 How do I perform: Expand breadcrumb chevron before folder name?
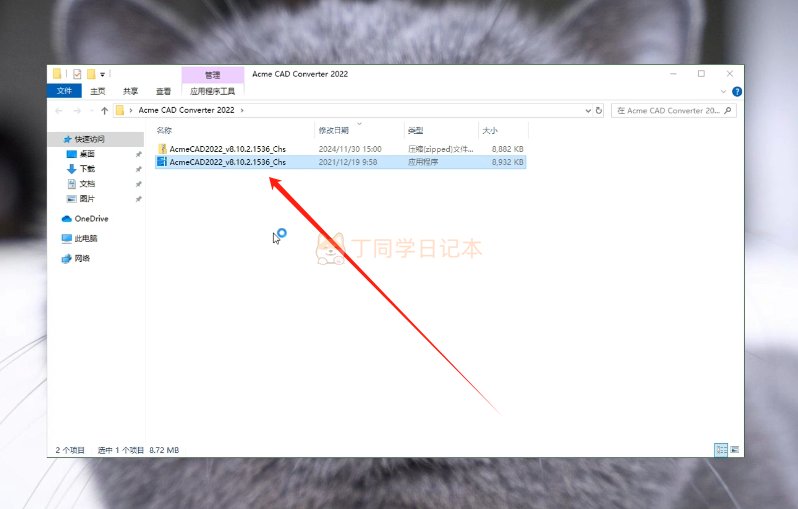coord(131,110)
